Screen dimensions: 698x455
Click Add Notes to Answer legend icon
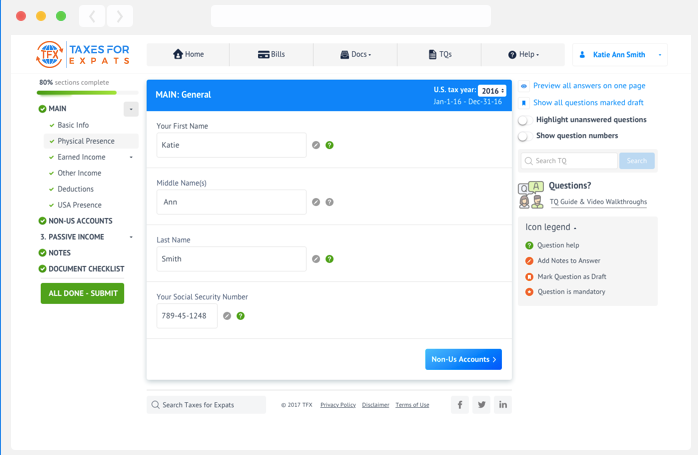[x=529, y=261]
